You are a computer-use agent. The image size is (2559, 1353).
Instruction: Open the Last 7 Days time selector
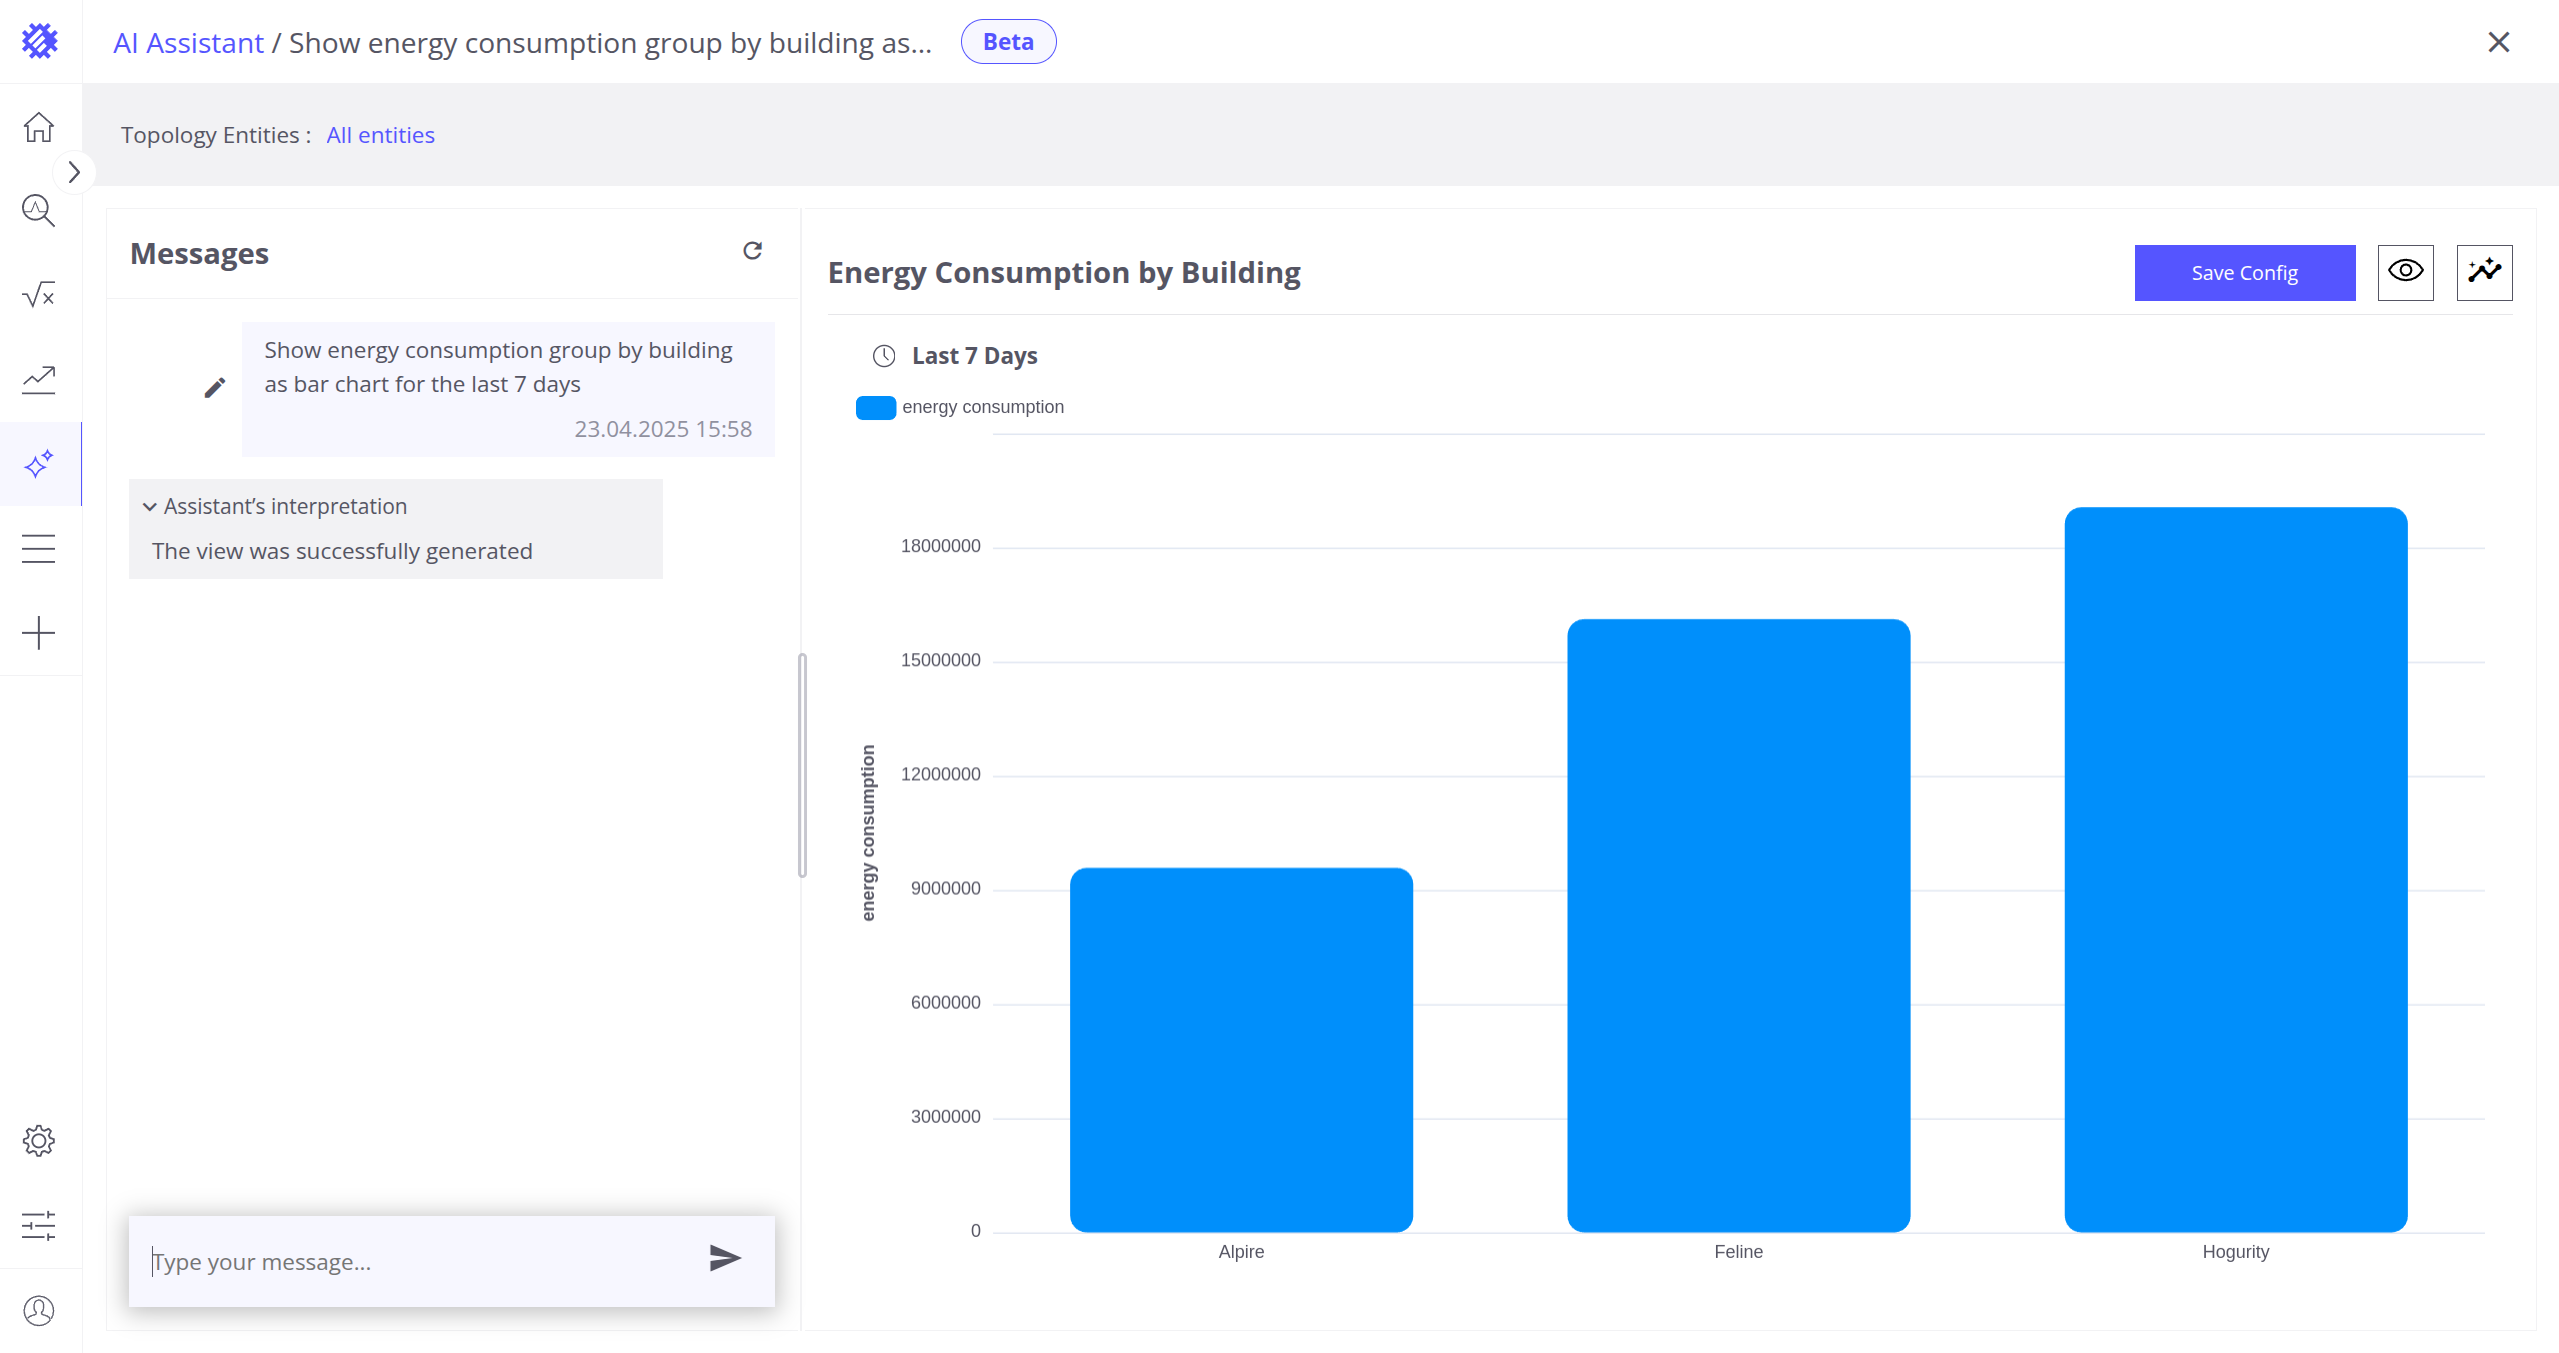coord(955,356)
